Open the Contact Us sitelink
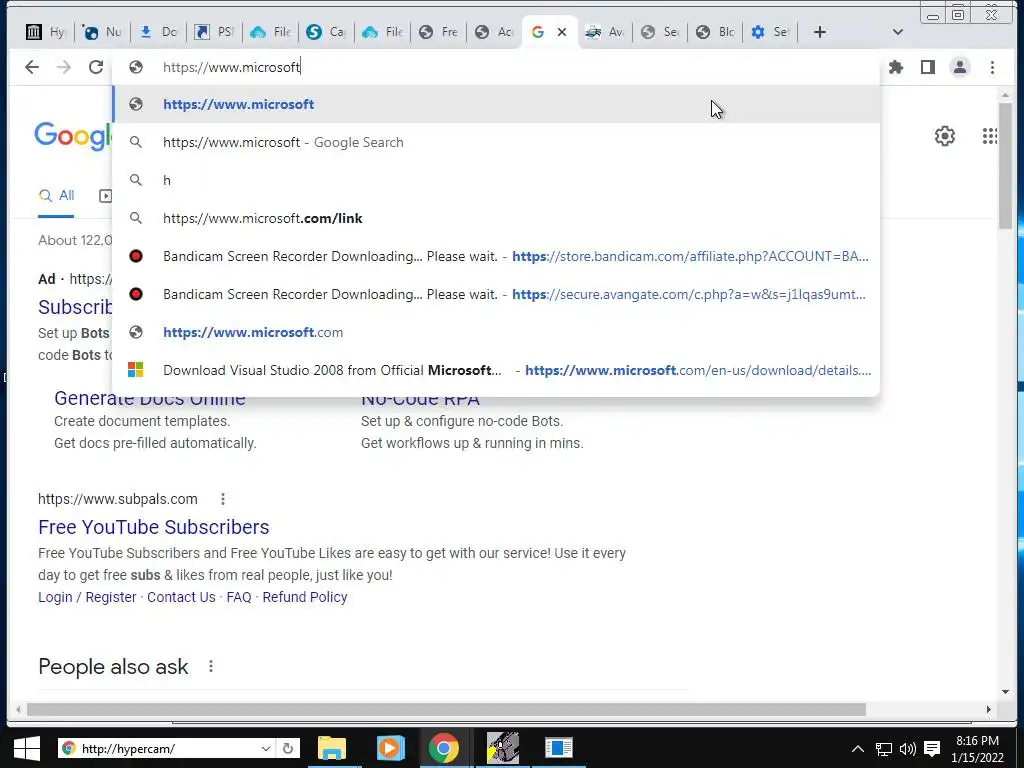 click(181, 597)
